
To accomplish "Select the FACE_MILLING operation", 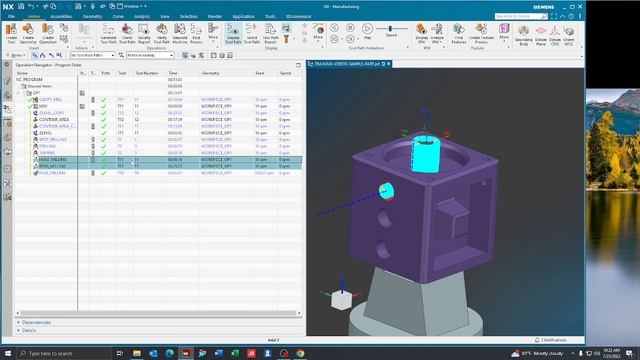I will [52, 173].
